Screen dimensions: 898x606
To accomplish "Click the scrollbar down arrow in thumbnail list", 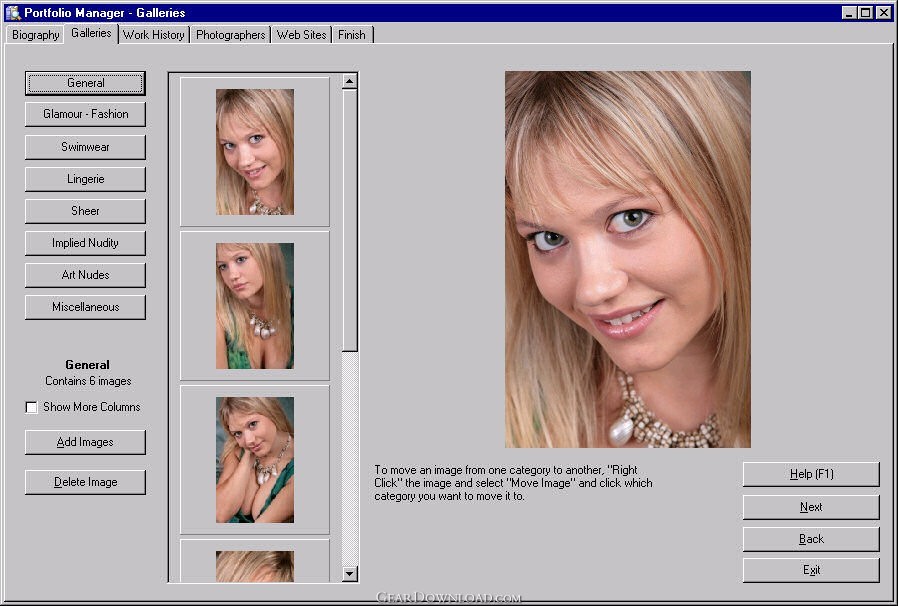I will pyautogui.click(x=349, y=573).
